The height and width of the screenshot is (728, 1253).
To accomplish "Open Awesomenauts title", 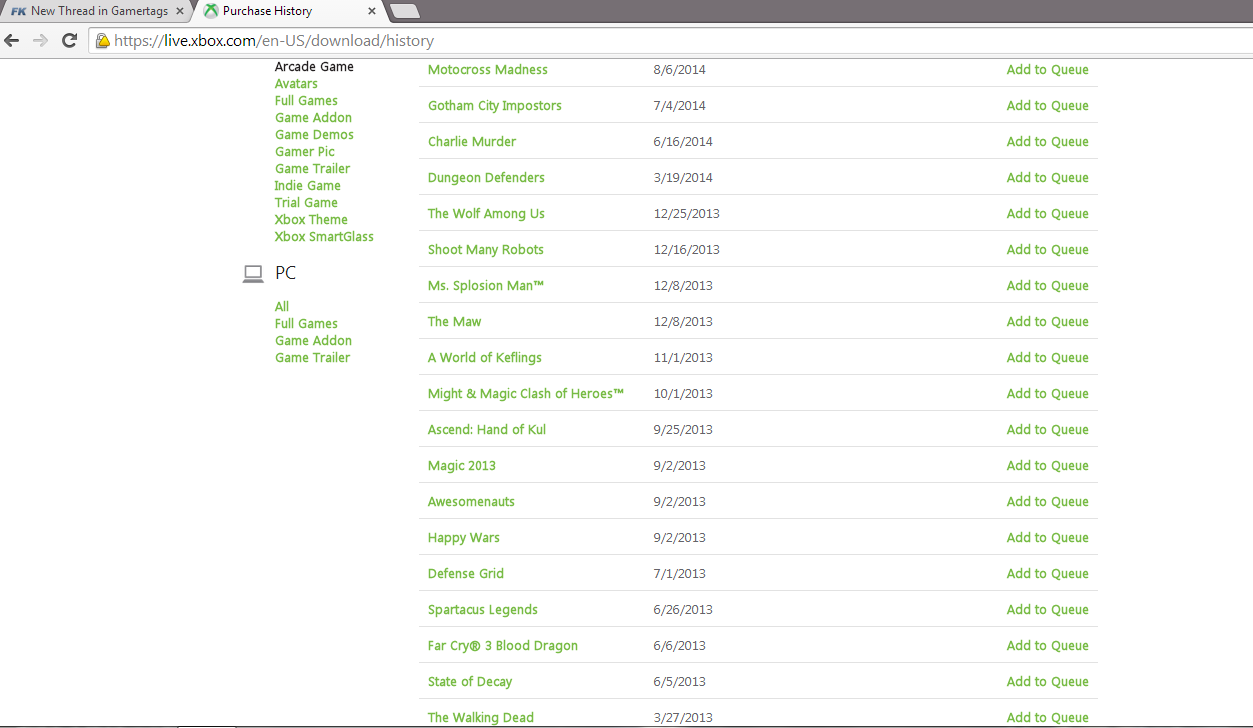I will pos(471,502).
